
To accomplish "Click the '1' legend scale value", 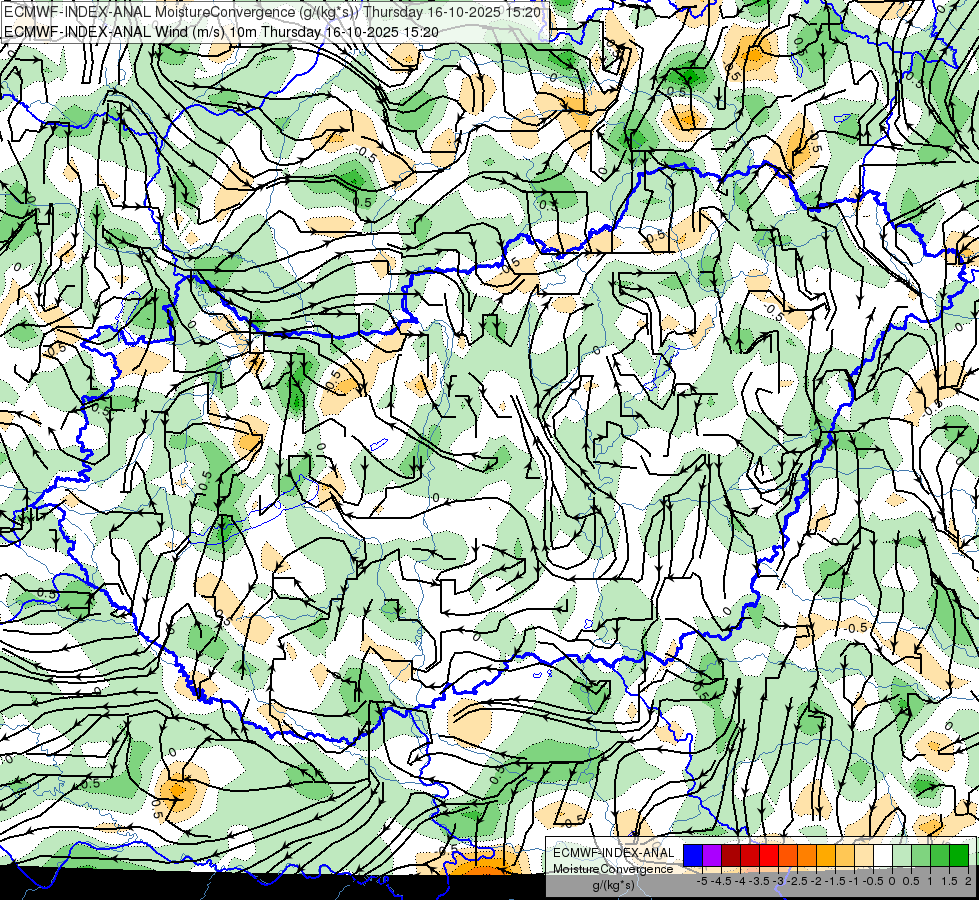I will pos(930,881).
